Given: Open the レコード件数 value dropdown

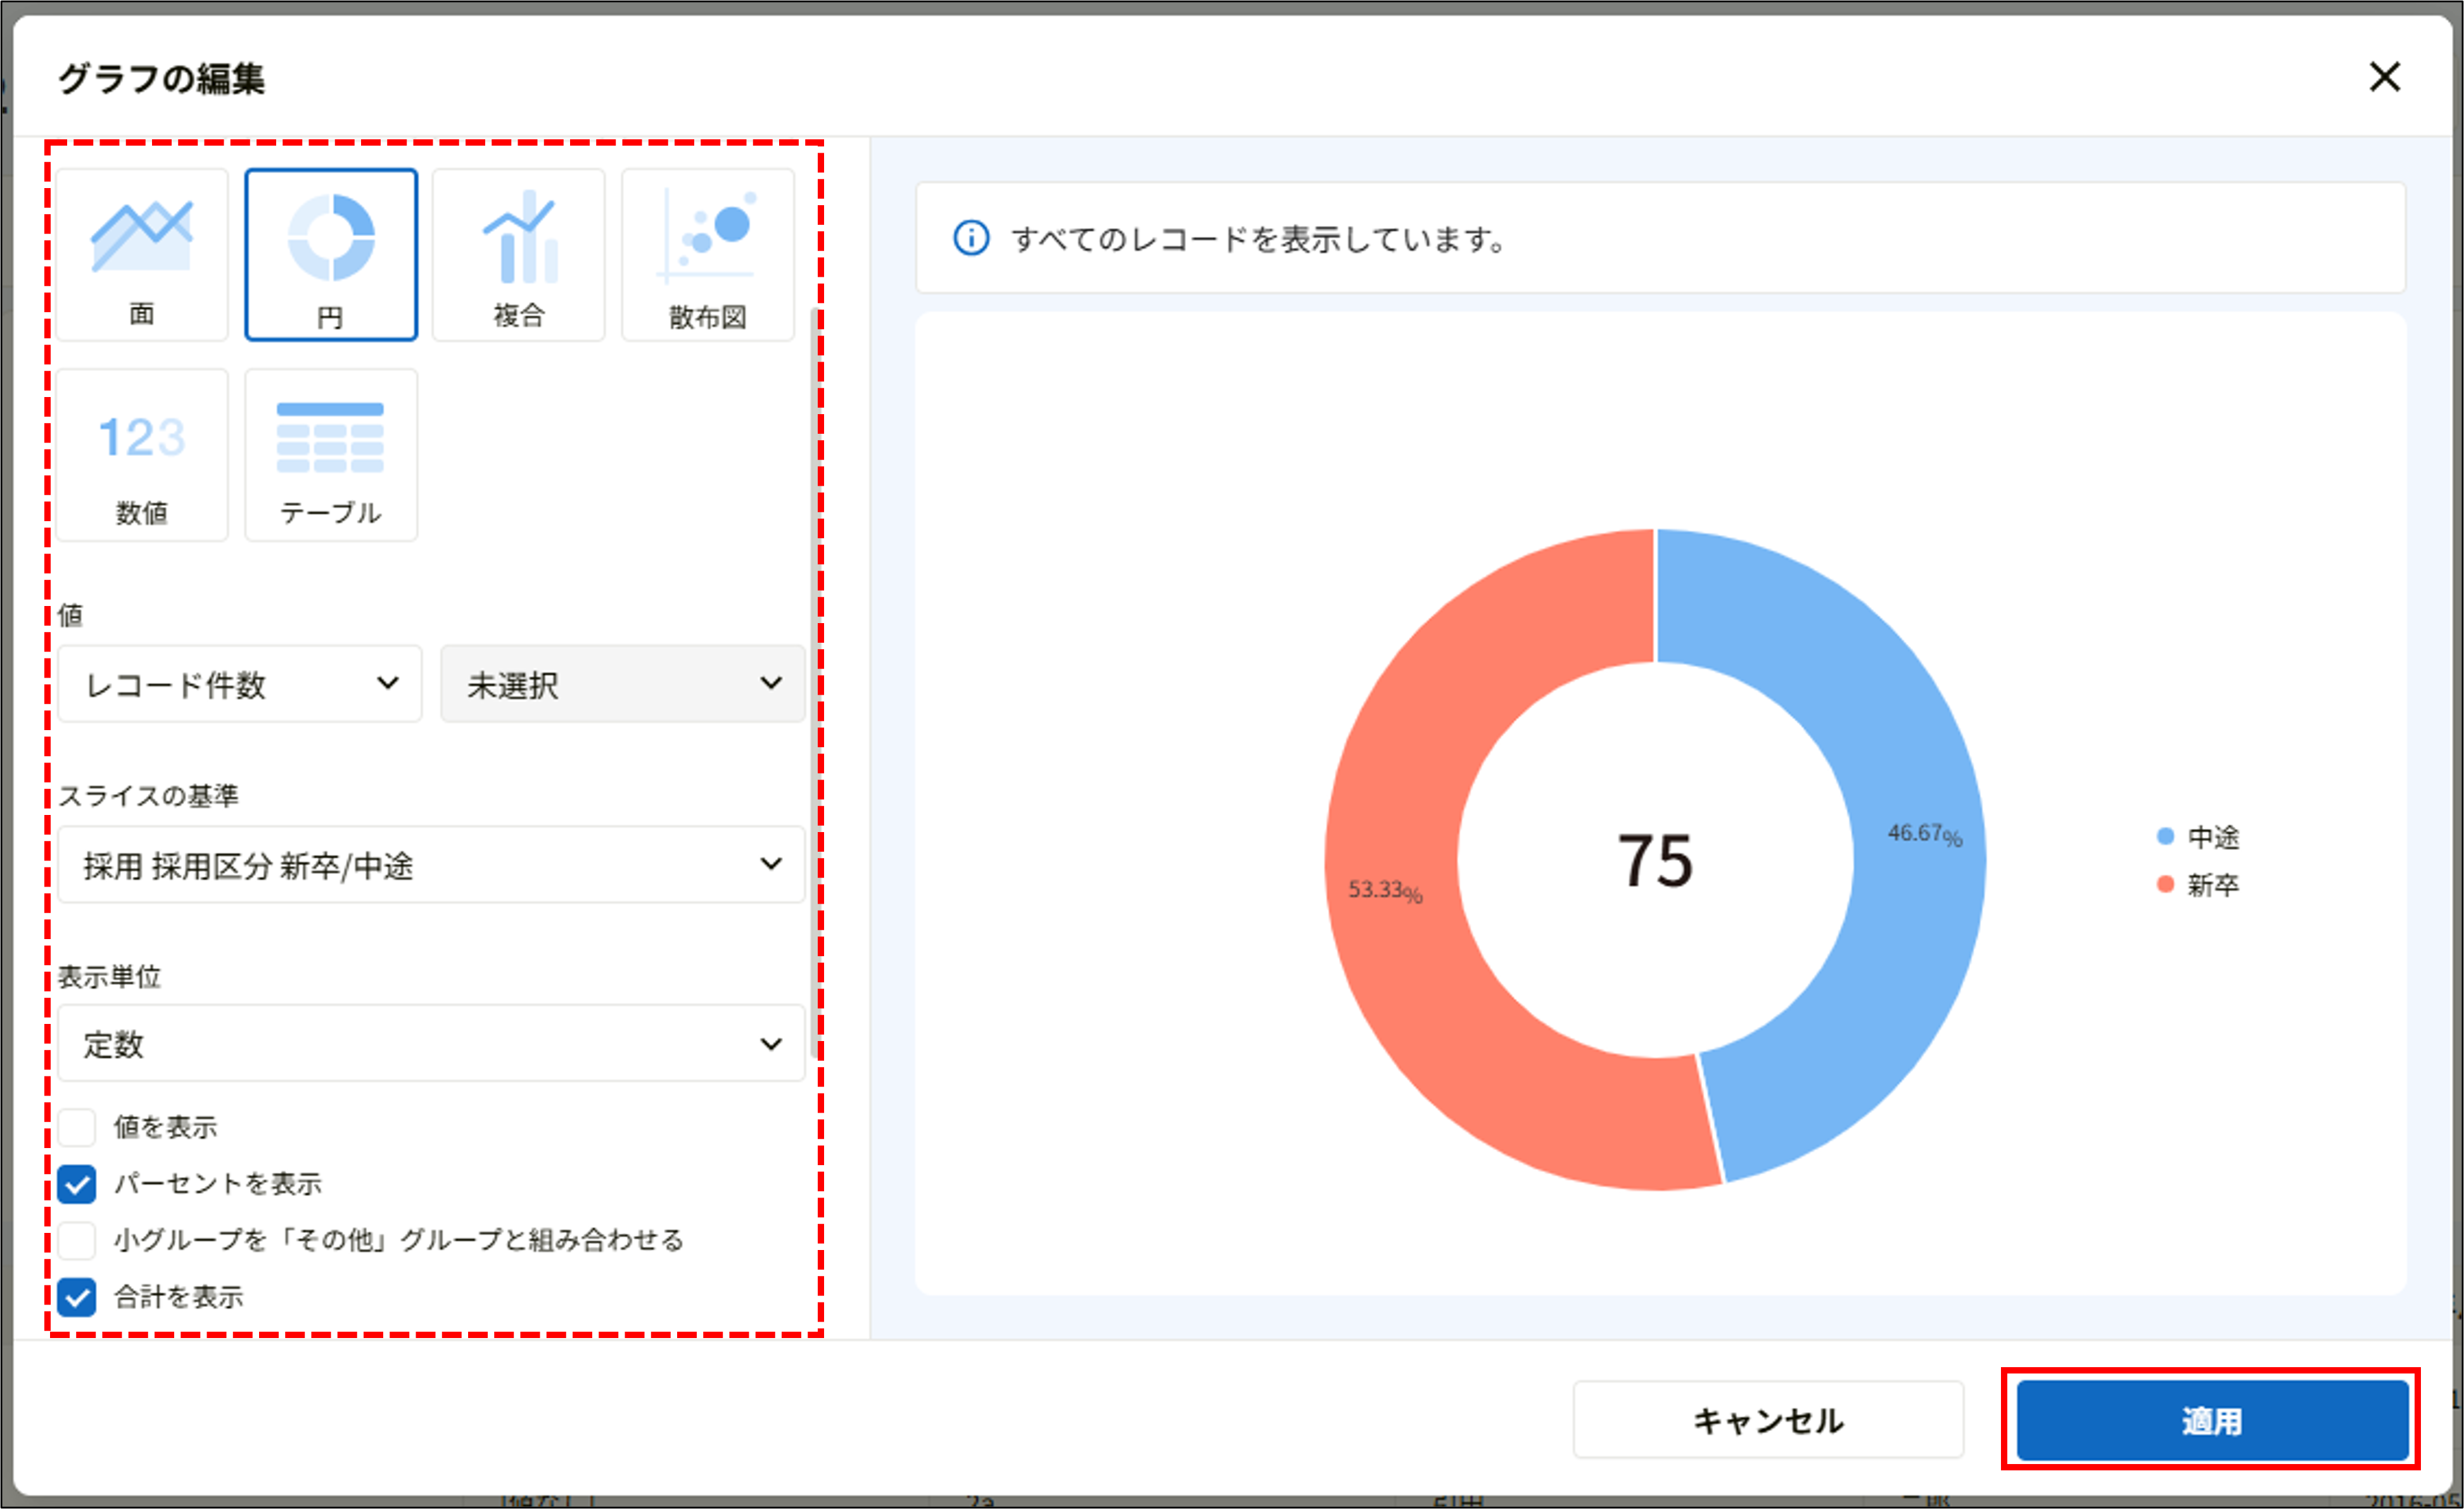Looking at the screenshot, I should (239, 684).
